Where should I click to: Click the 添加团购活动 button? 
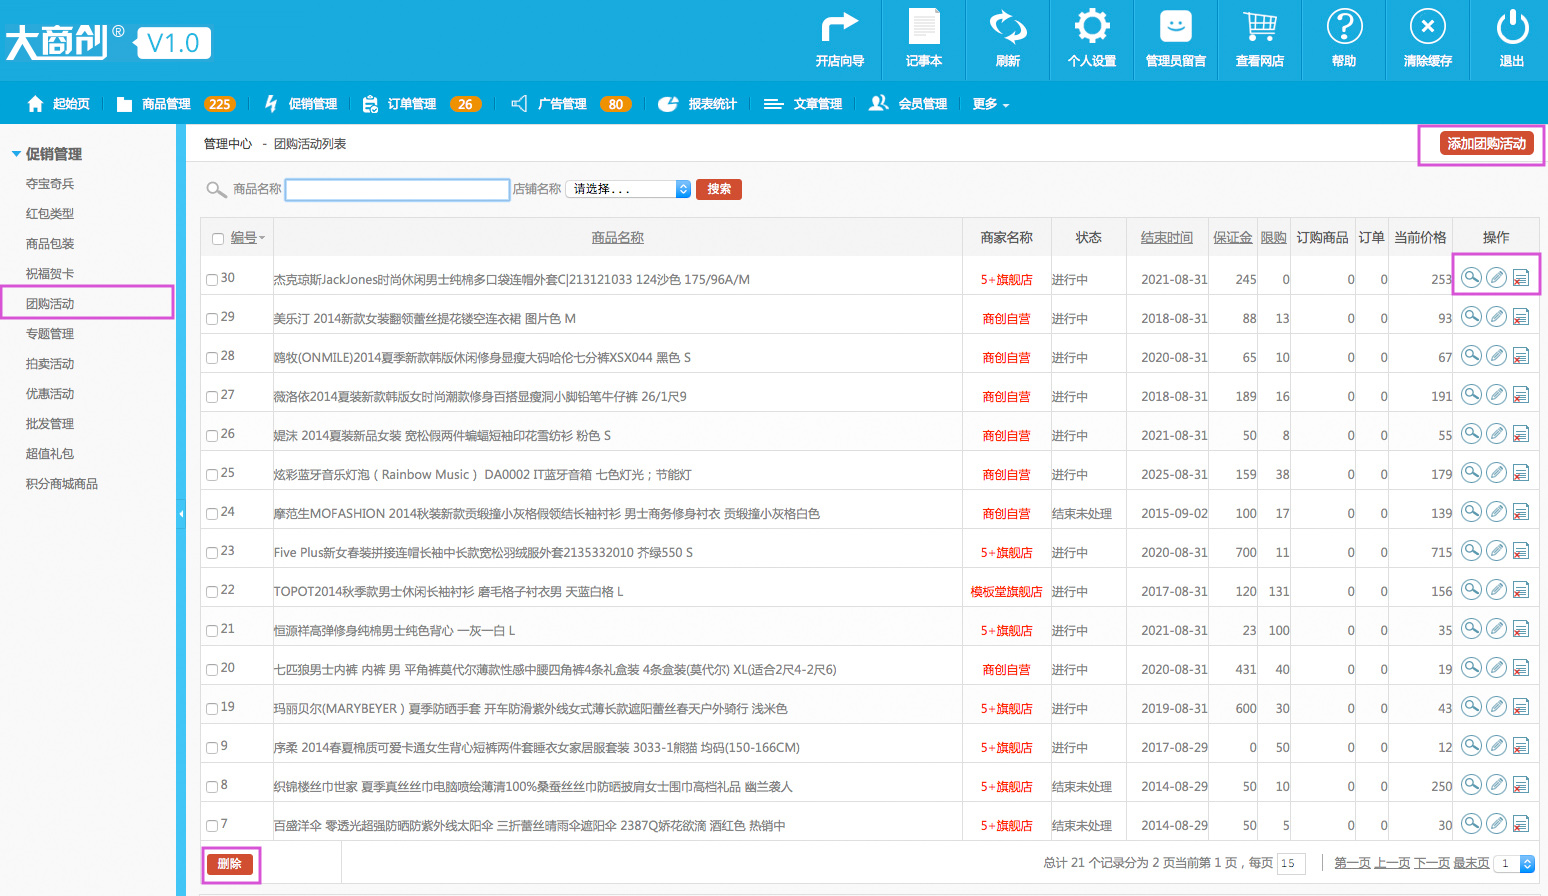1486,144
